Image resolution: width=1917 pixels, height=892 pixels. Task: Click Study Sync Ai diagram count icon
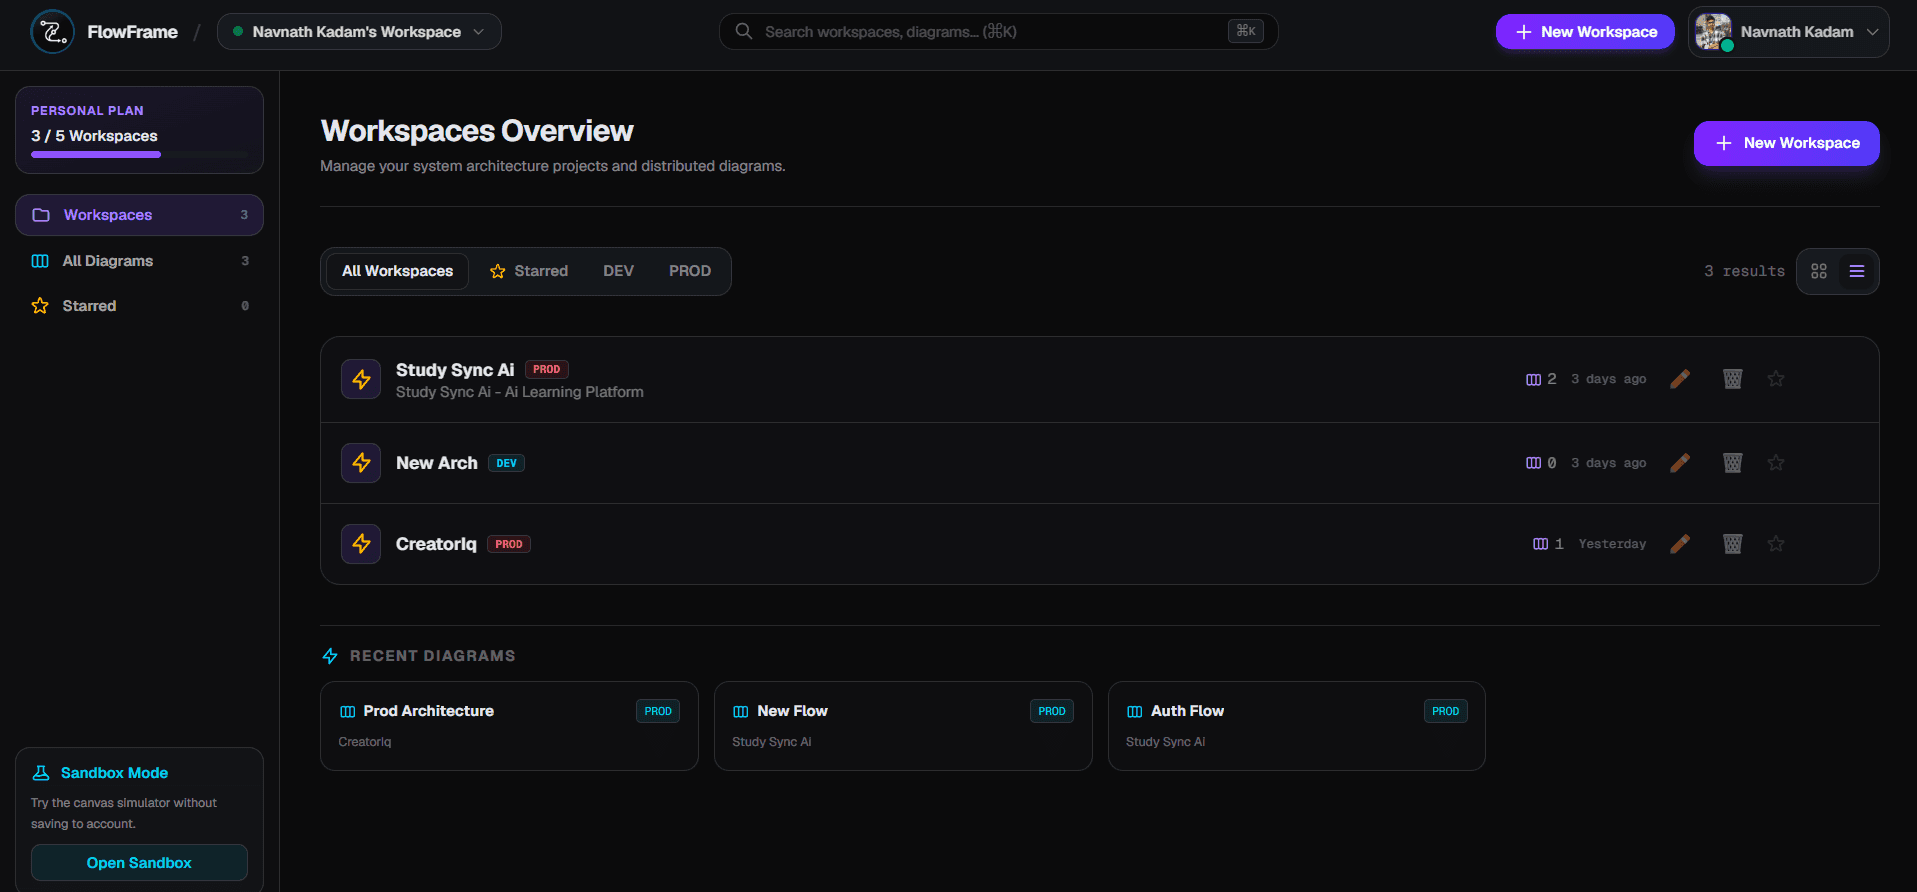(x=1533, y=379)
